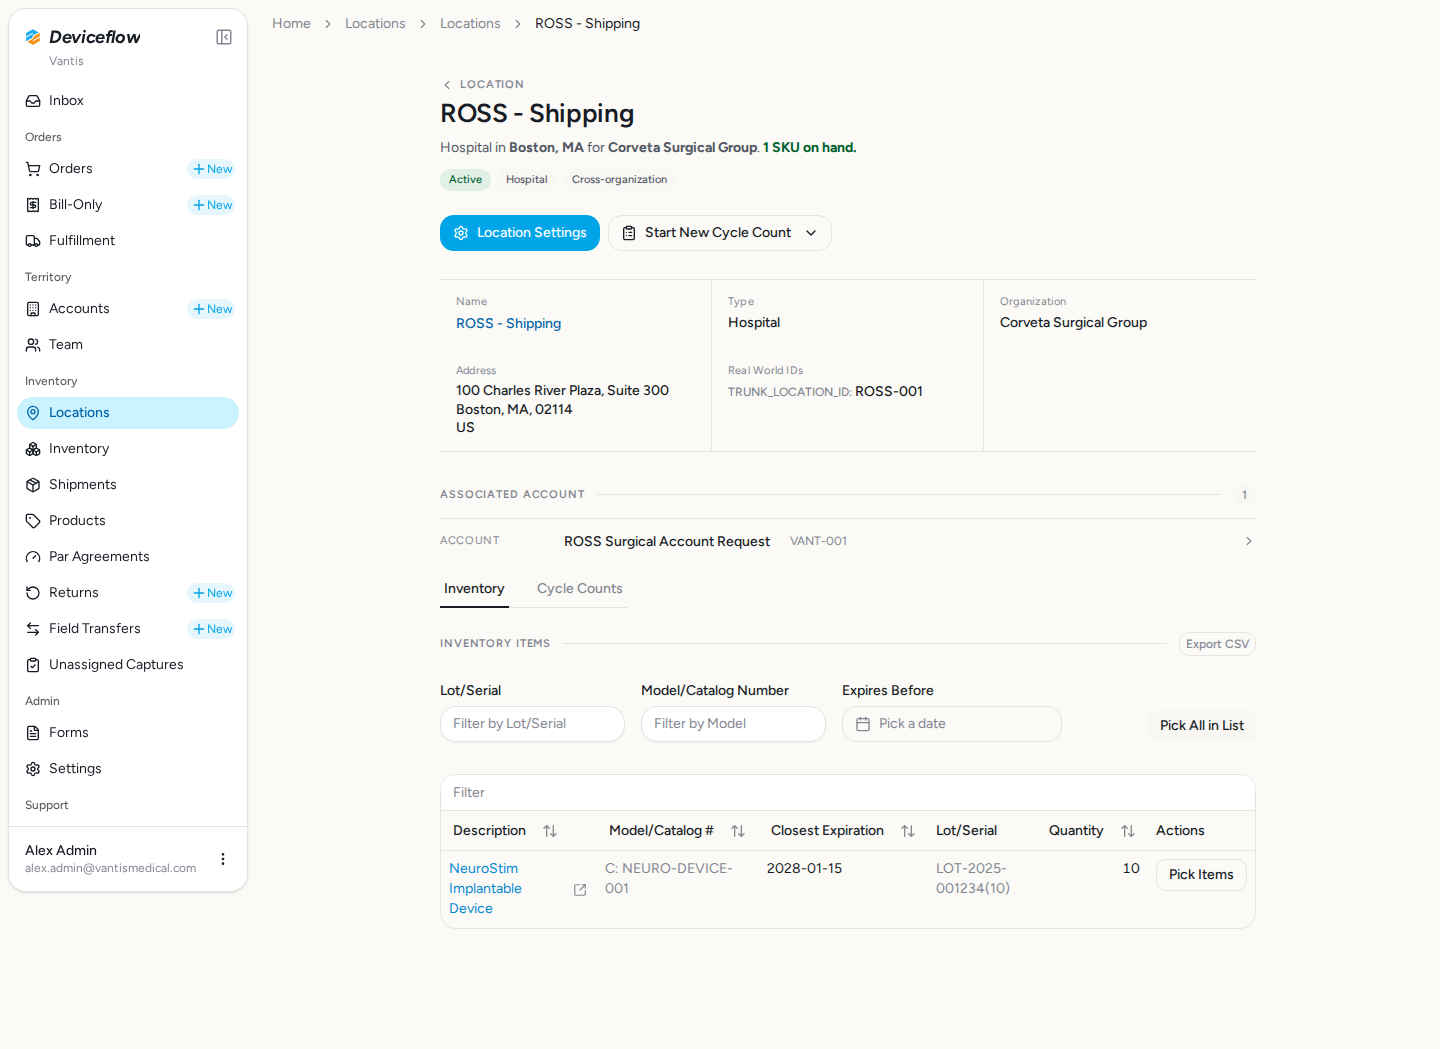Screen dimensions: 1440x1049
Task: Click the second Locations breadcrumb link
Action: point(470,23)
